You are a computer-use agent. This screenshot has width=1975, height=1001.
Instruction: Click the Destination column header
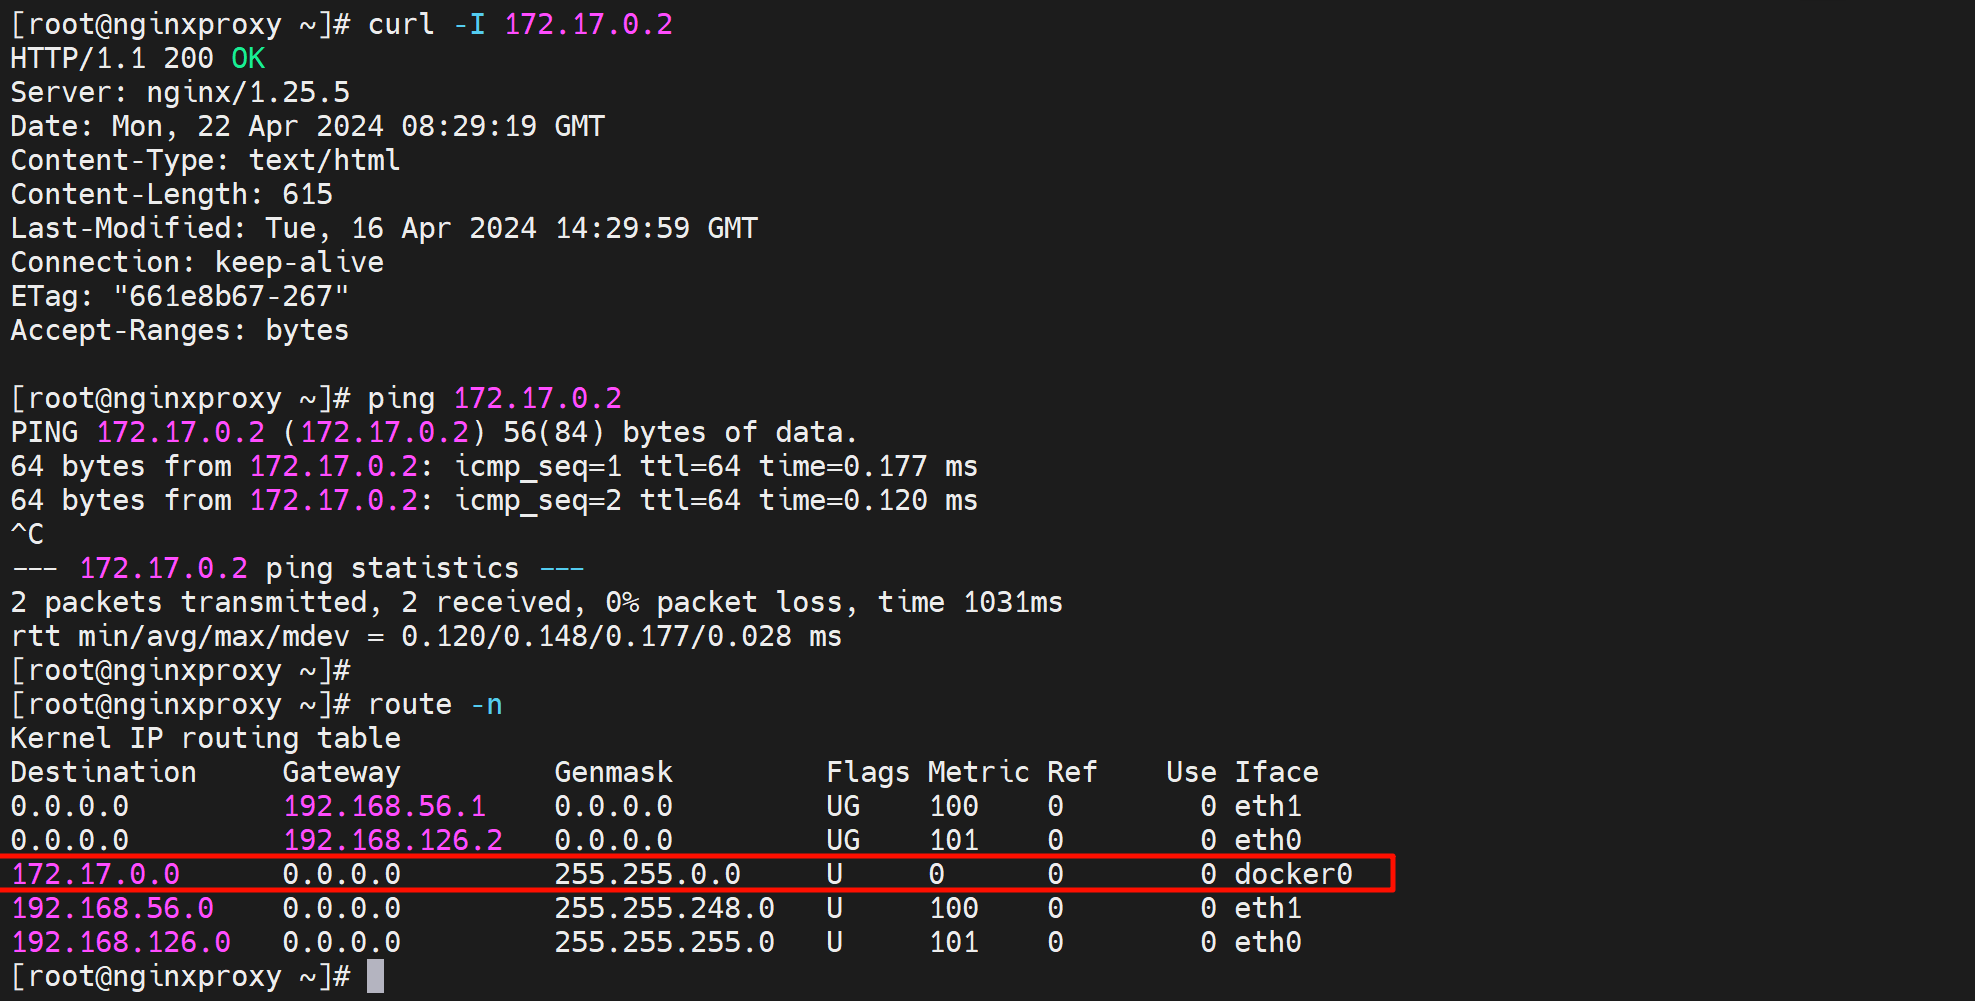(x=103, y=772)
